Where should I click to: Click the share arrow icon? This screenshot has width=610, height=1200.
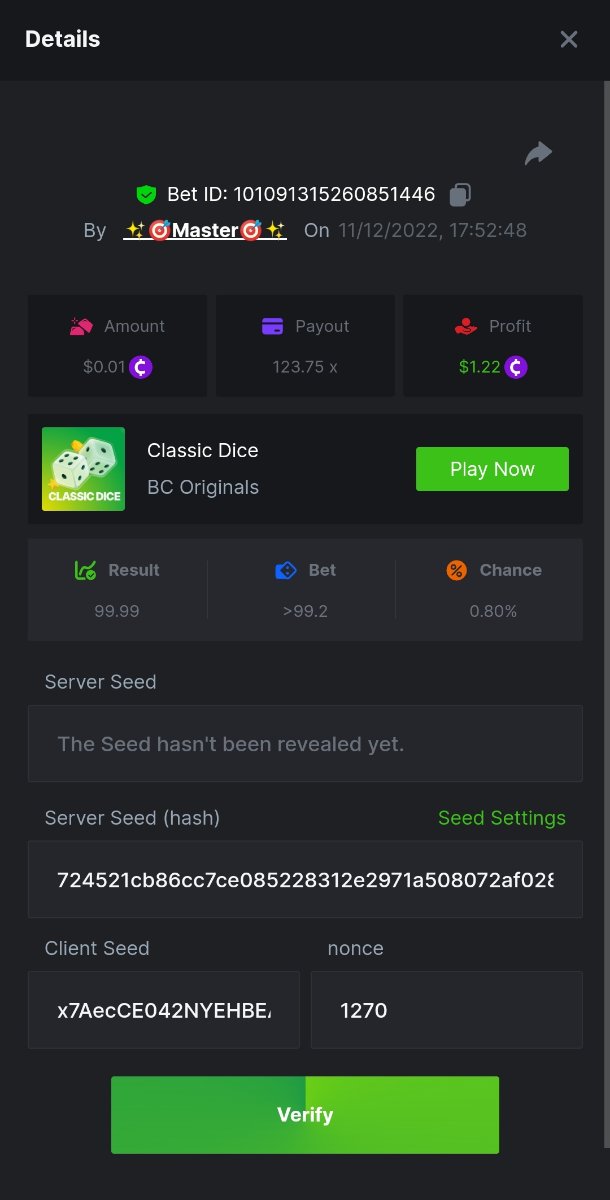click(538, 153)
